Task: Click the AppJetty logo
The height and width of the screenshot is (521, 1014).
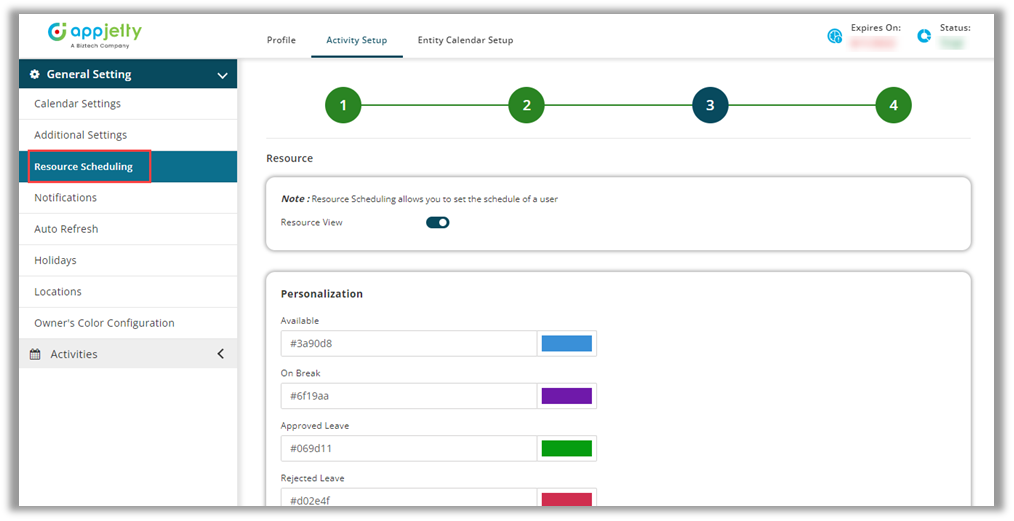Action: pyautogui.click(x=95, y=35)
